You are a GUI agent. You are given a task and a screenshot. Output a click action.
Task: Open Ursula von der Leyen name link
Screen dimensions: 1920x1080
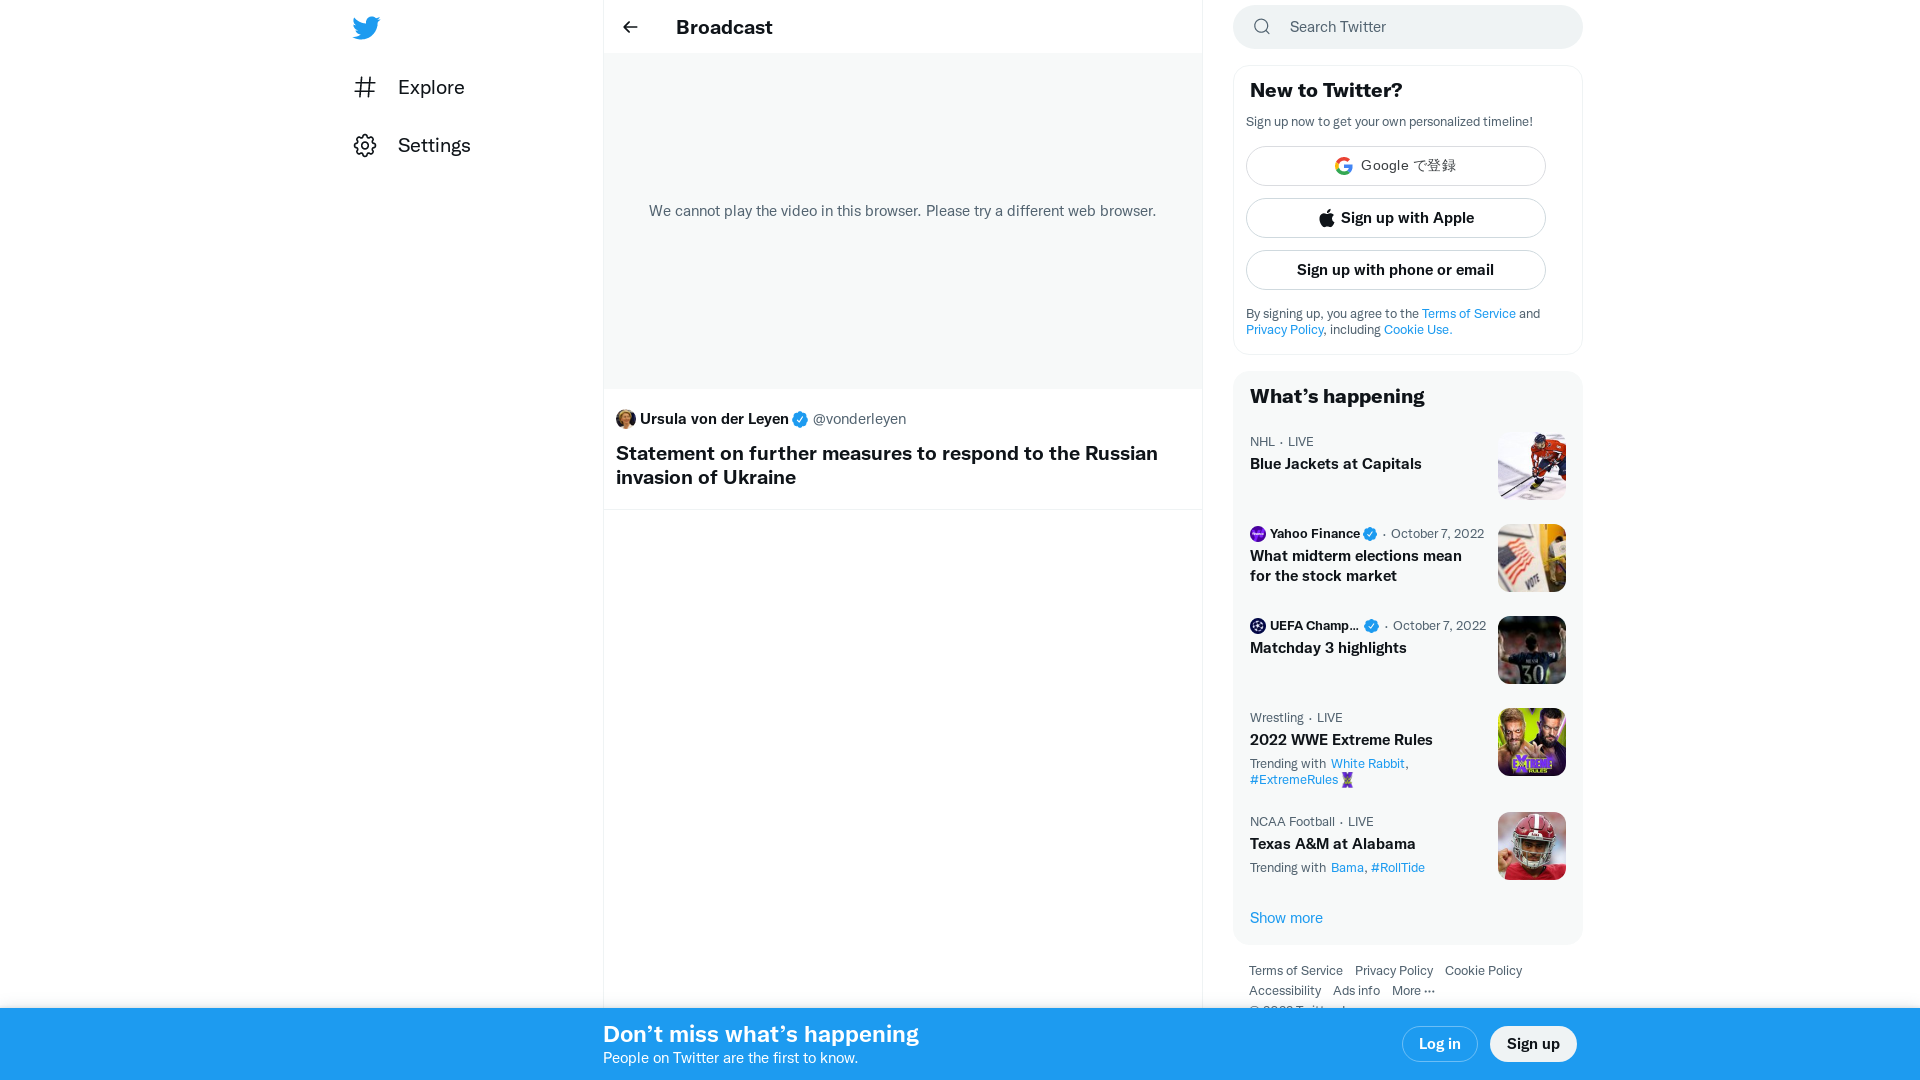[x=714, y=419]
